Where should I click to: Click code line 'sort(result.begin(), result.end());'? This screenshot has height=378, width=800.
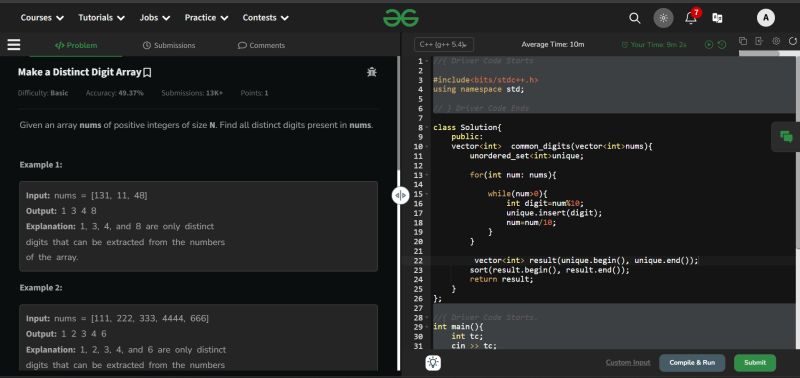click(x=549, y=270)
